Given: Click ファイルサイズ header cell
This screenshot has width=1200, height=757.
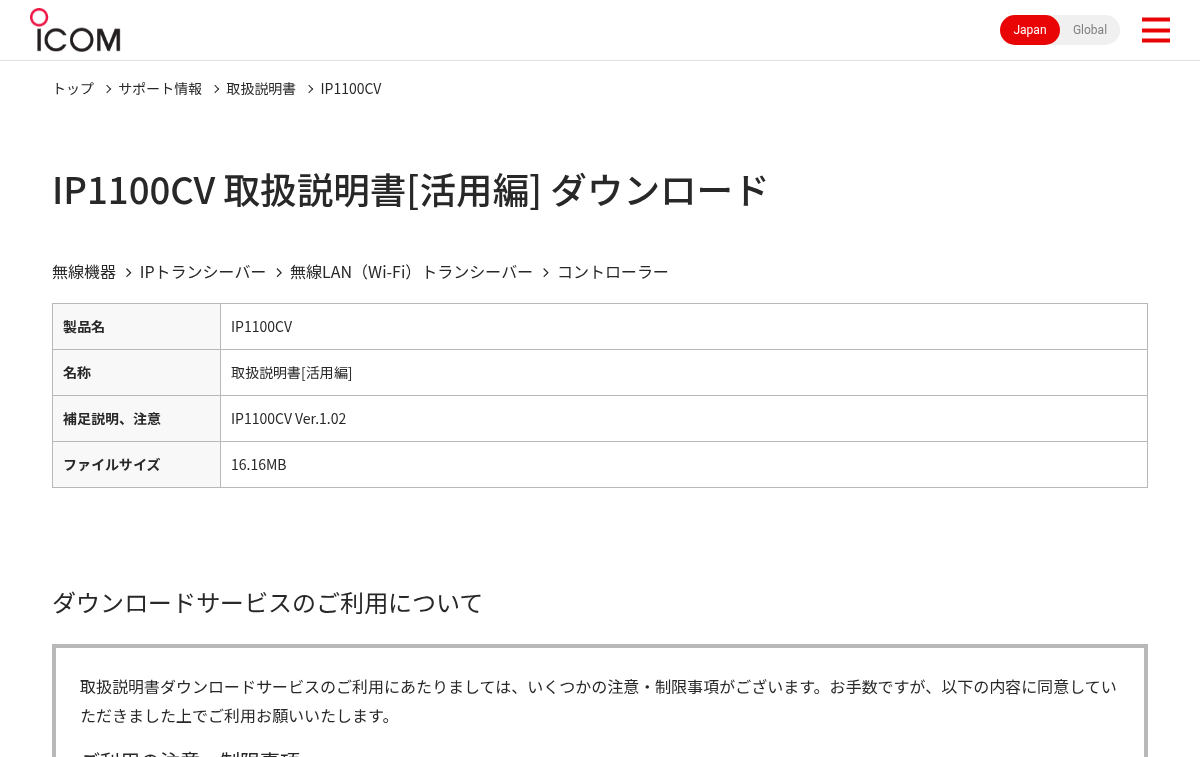Looking at the screenshot, I should click(x=136, y=465).
